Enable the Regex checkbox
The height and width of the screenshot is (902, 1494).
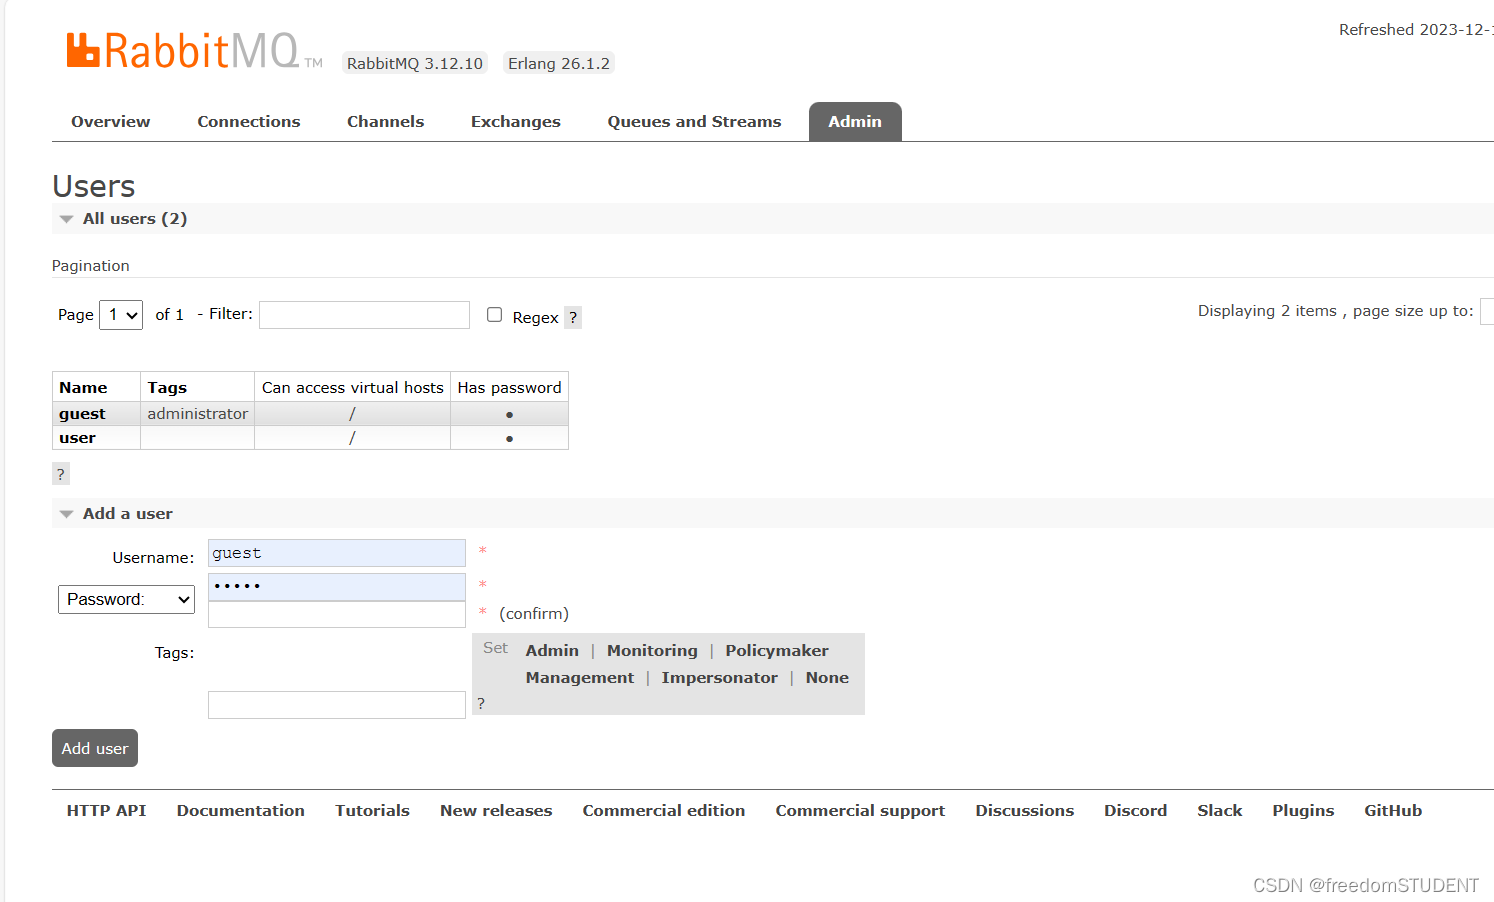[x=494, y=314]
